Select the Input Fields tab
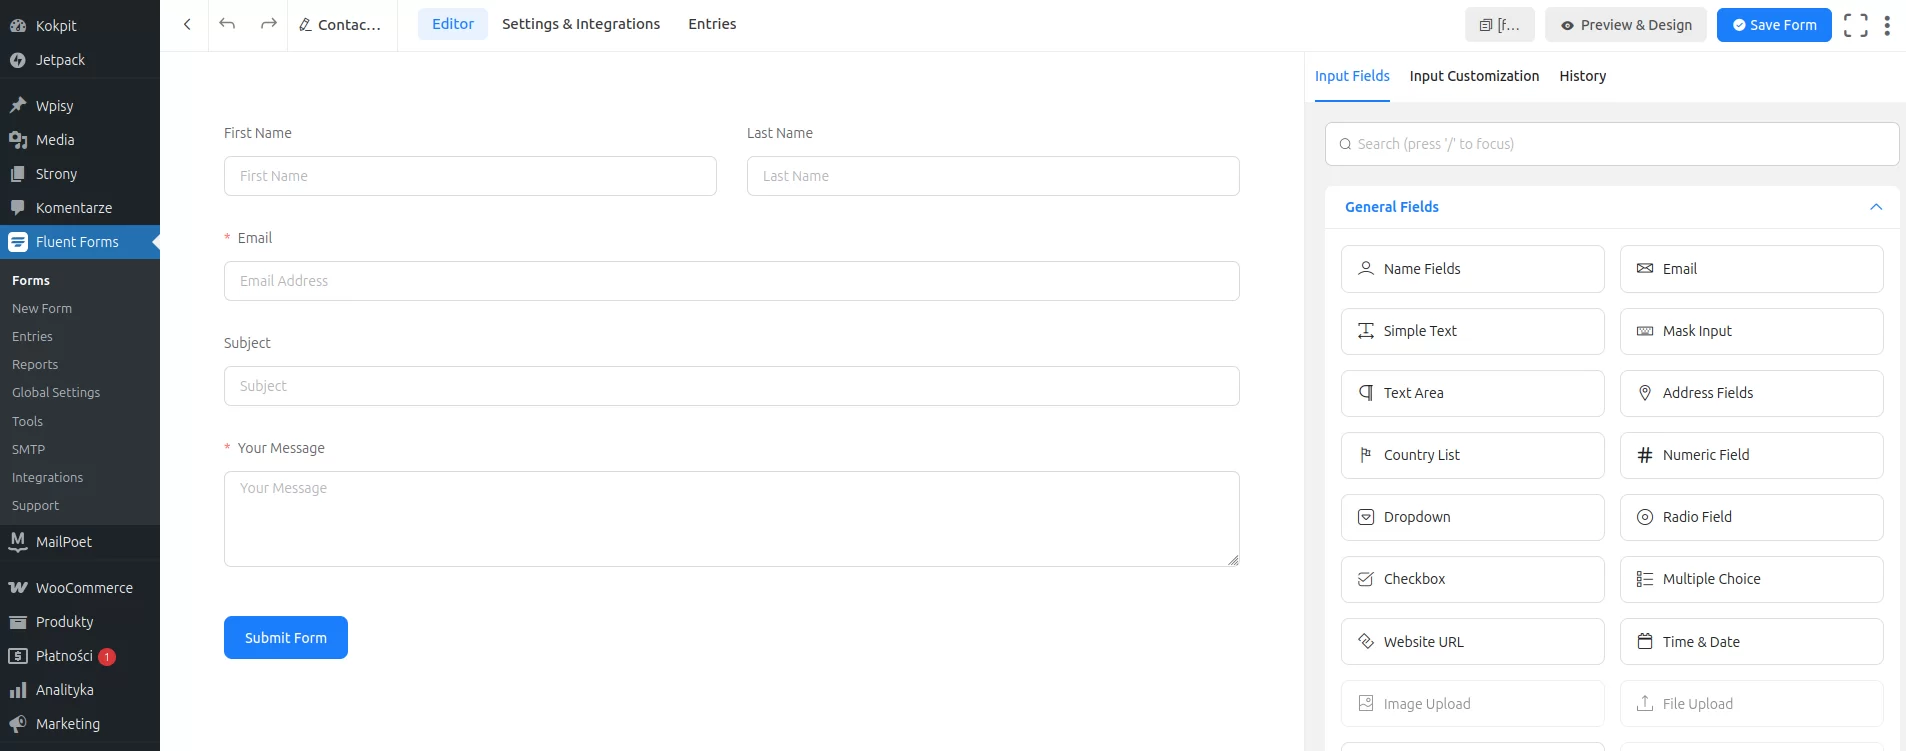 (x=1352, y=76)
